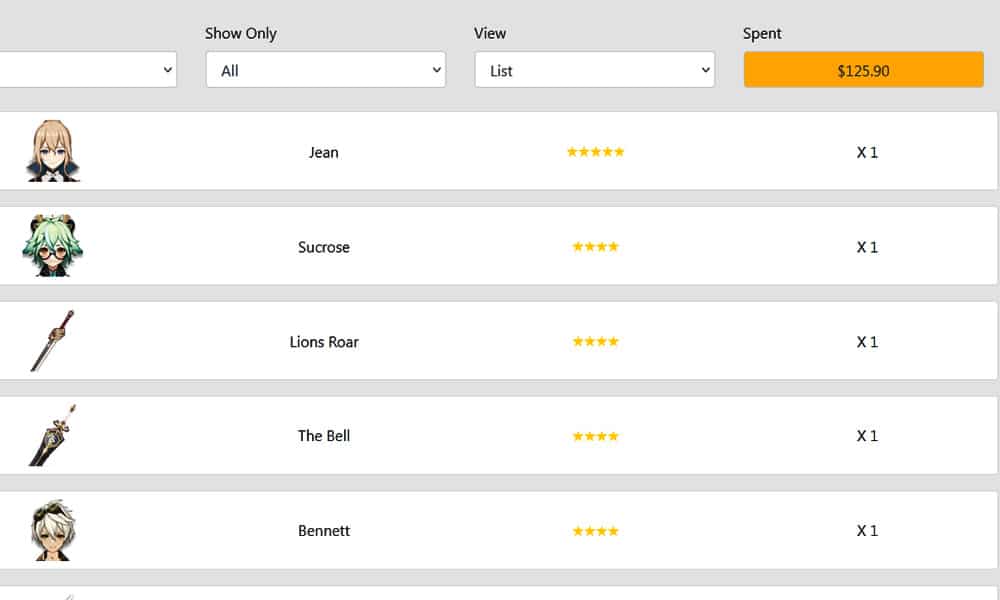Click the Bennett name label
This screenshot has width=1000, height=600.
[324, 531]
